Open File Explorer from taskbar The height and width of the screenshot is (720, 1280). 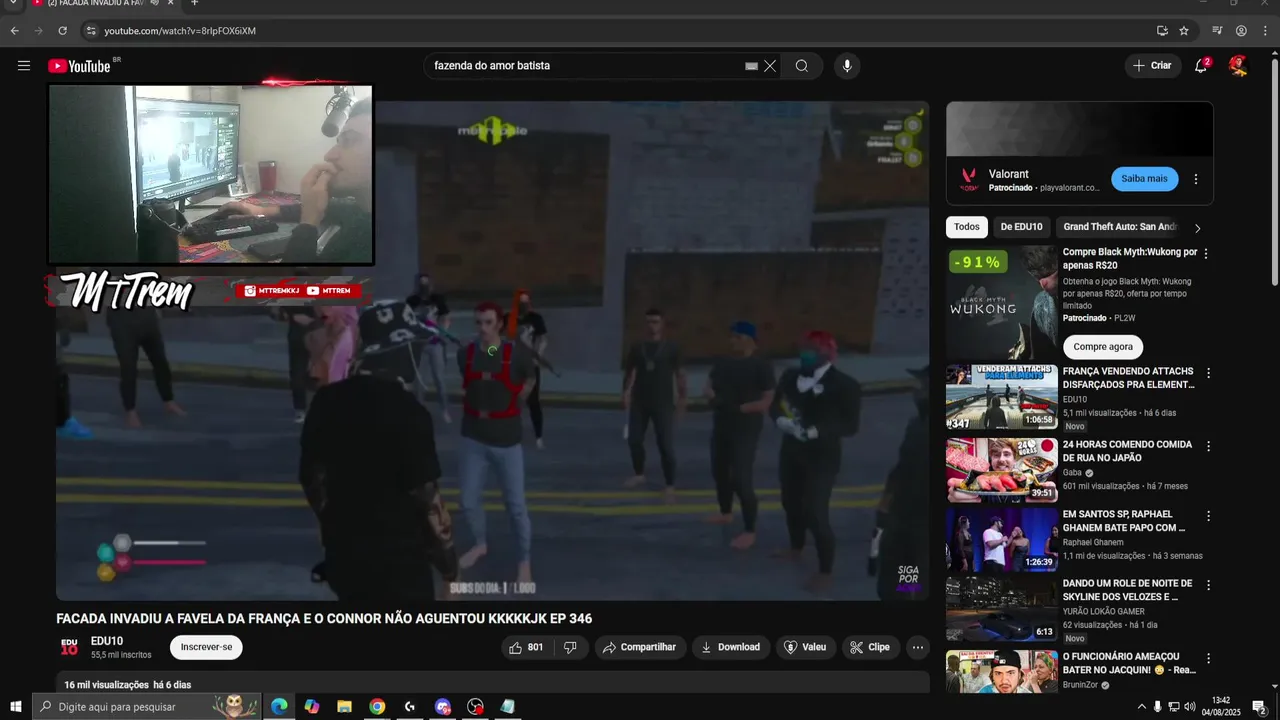[344, 706]
